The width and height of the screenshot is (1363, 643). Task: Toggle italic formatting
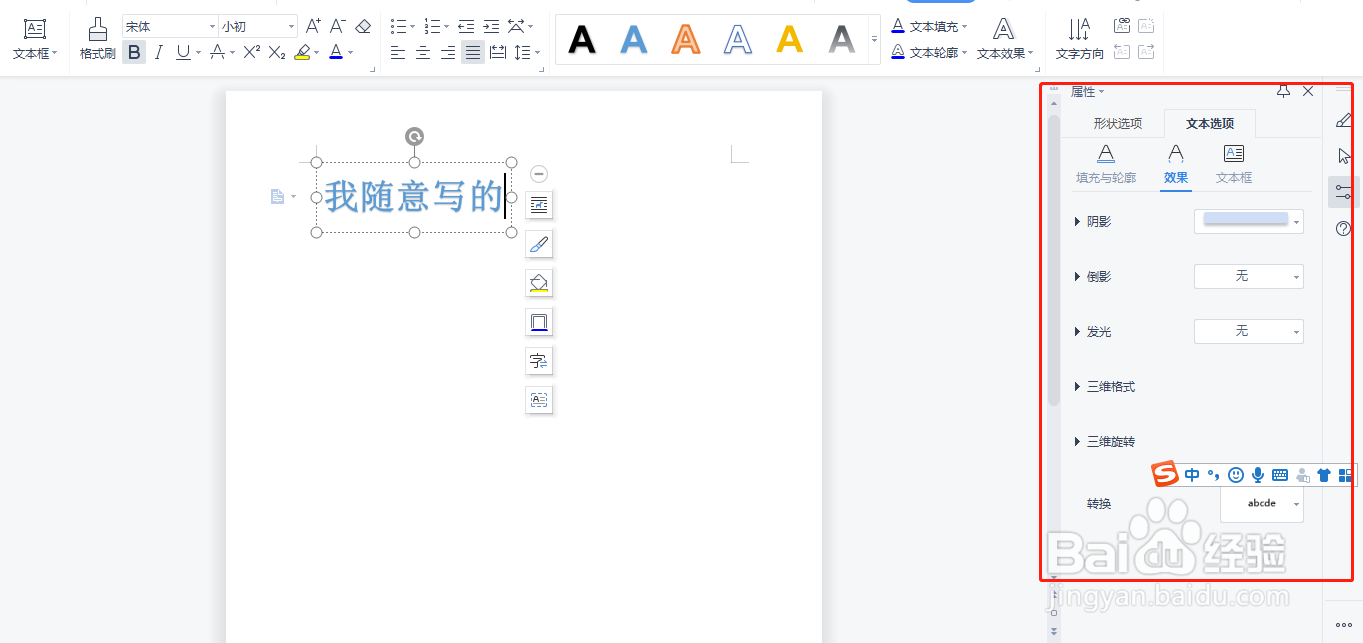point(158,52)
